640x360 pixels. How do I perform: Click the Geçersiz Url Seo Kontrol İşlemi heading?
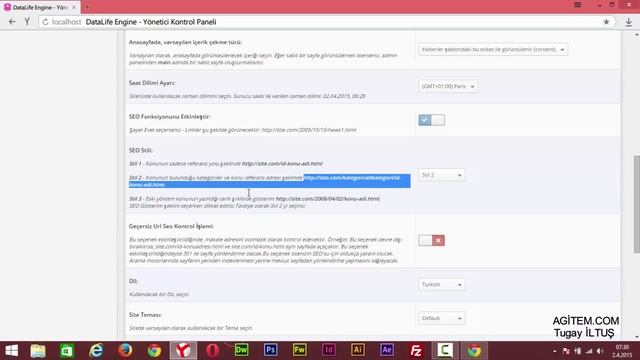pos(171,226)
